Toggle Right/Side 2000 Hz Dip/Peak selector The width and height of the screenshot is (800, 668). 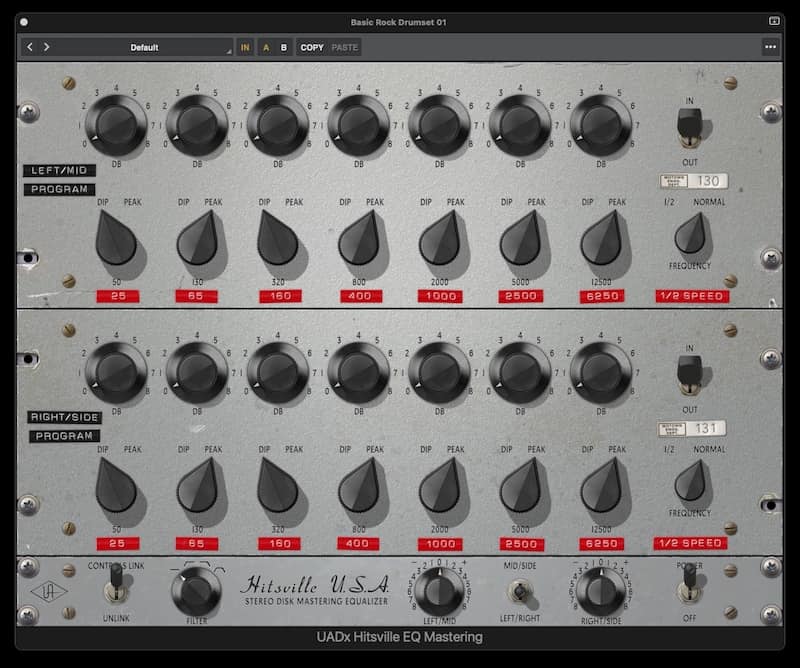pos(440,485)
